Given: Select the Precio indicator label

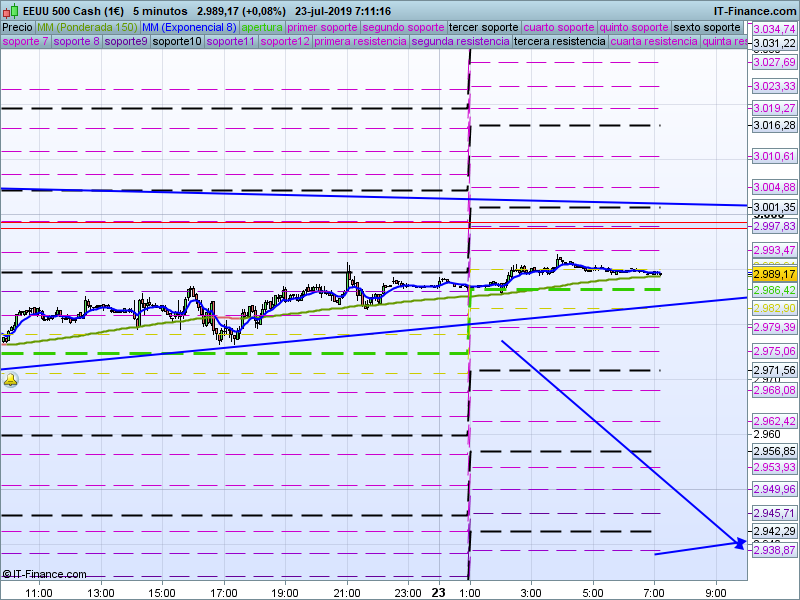Looking at the screenshot, I should (x=17, y=27).
